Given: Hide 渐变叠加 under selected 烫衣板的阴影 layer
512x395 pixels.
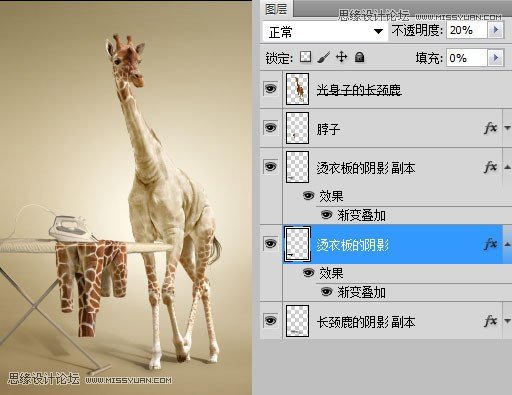Looking at the screenshot, I should pos(326,292).
